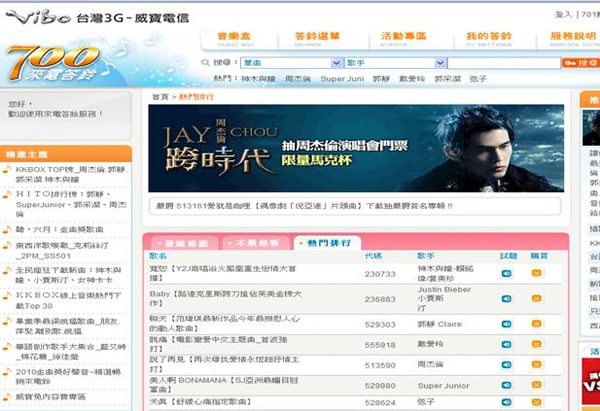Play preview for song code 528624

click(506, 402)
